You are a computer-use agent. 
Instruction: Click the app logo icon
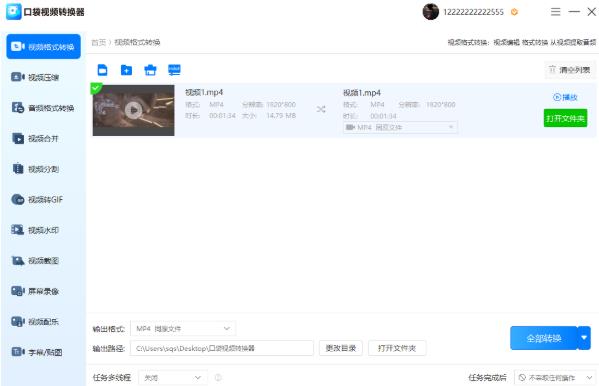click(14, 12)
